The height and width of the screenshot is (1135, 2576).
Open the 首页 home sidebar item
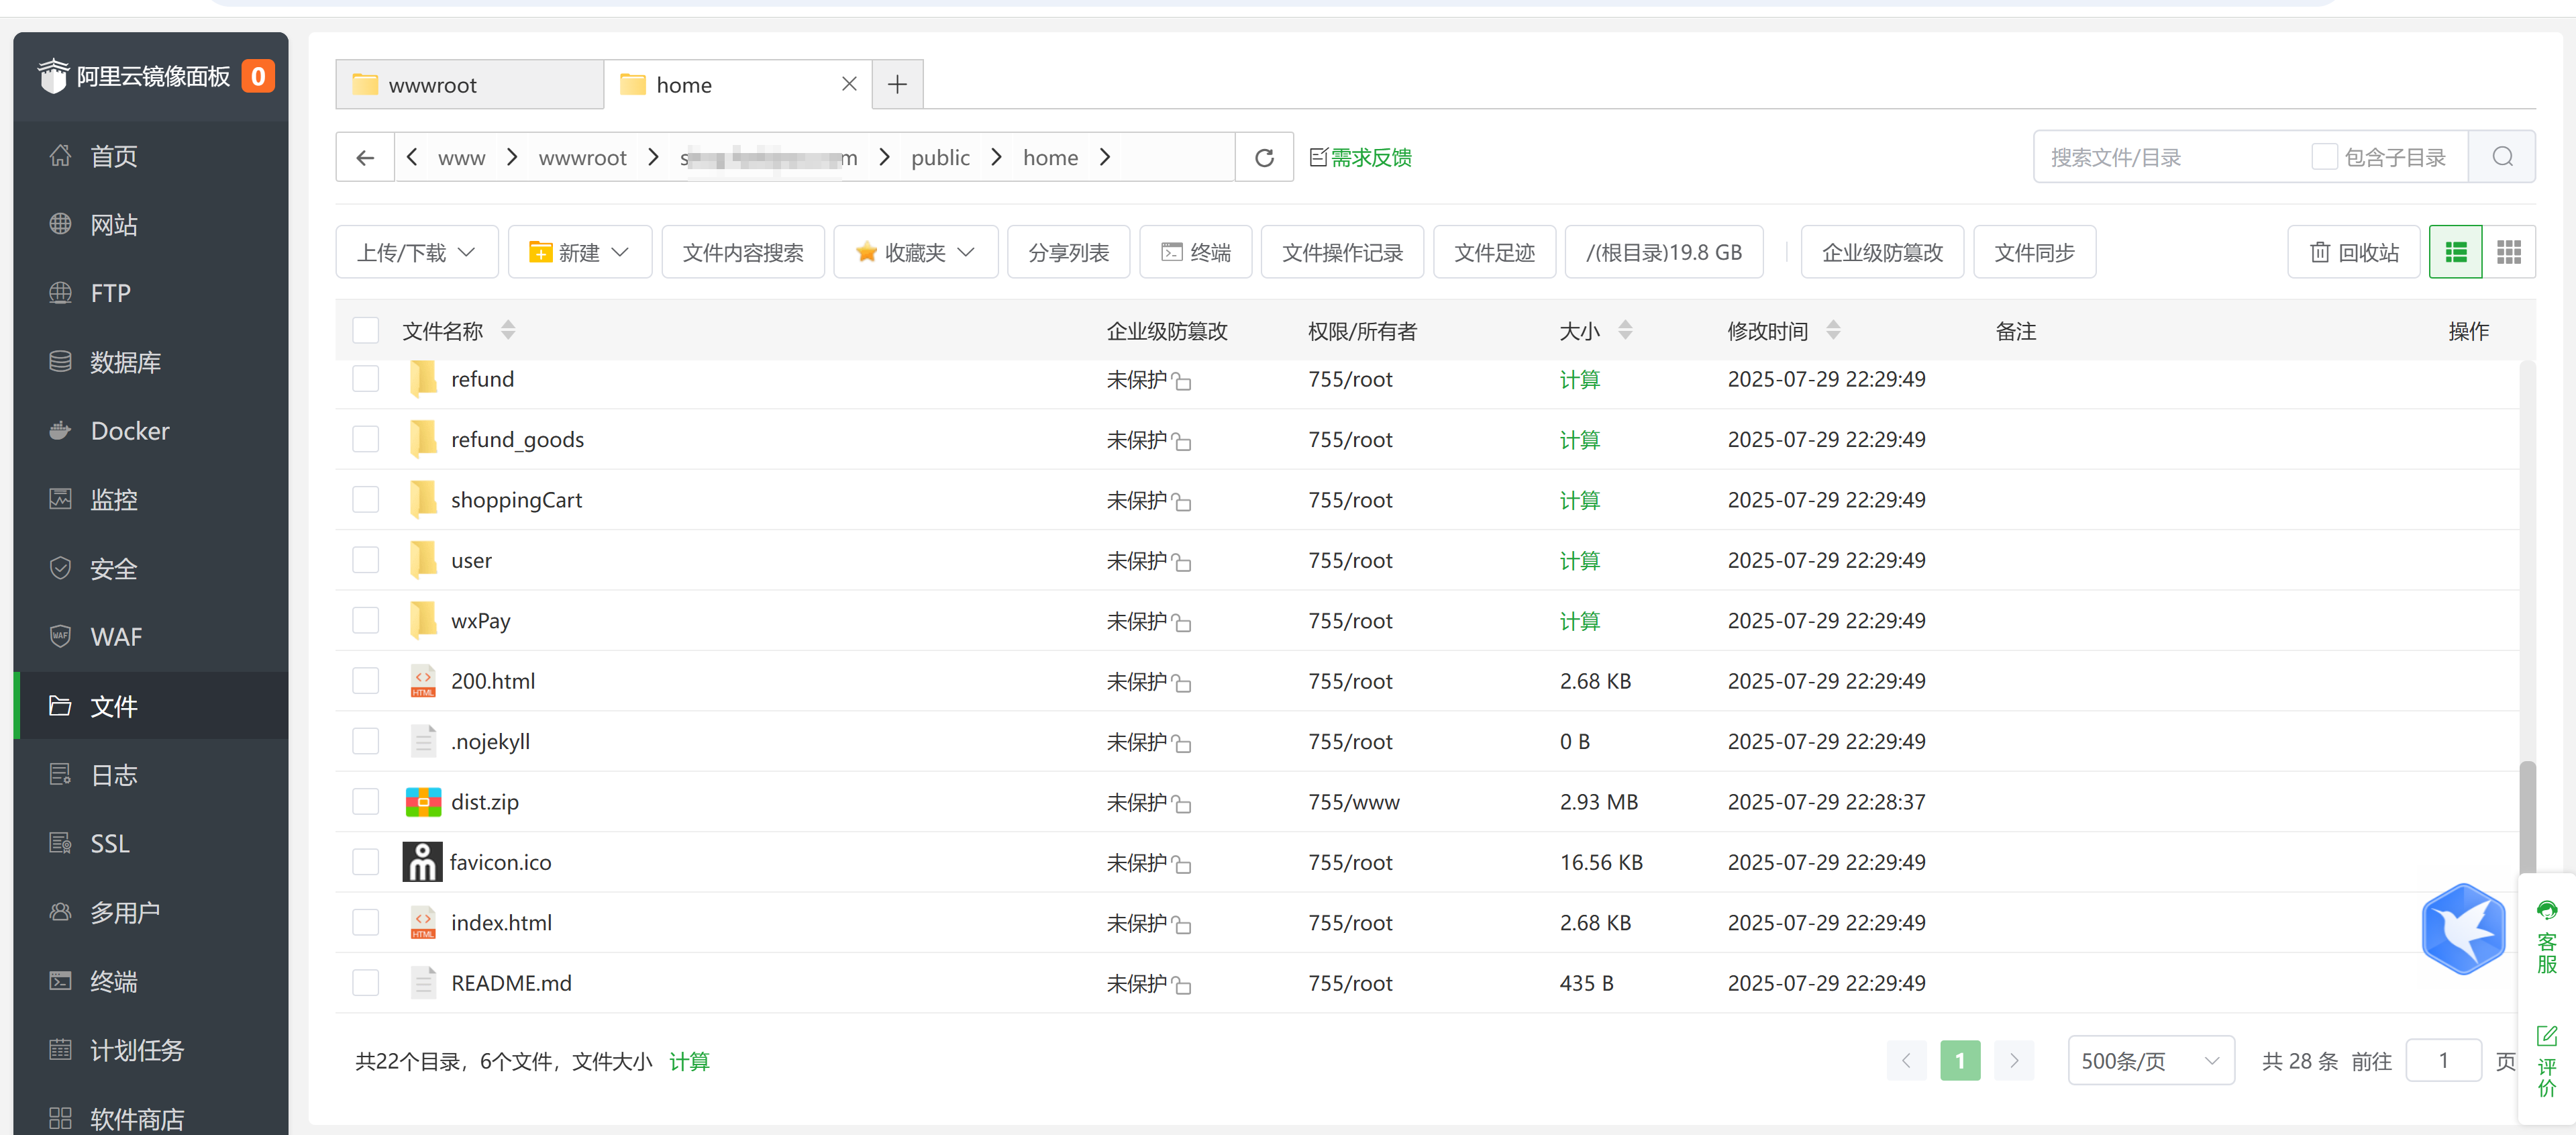point(151,156)
